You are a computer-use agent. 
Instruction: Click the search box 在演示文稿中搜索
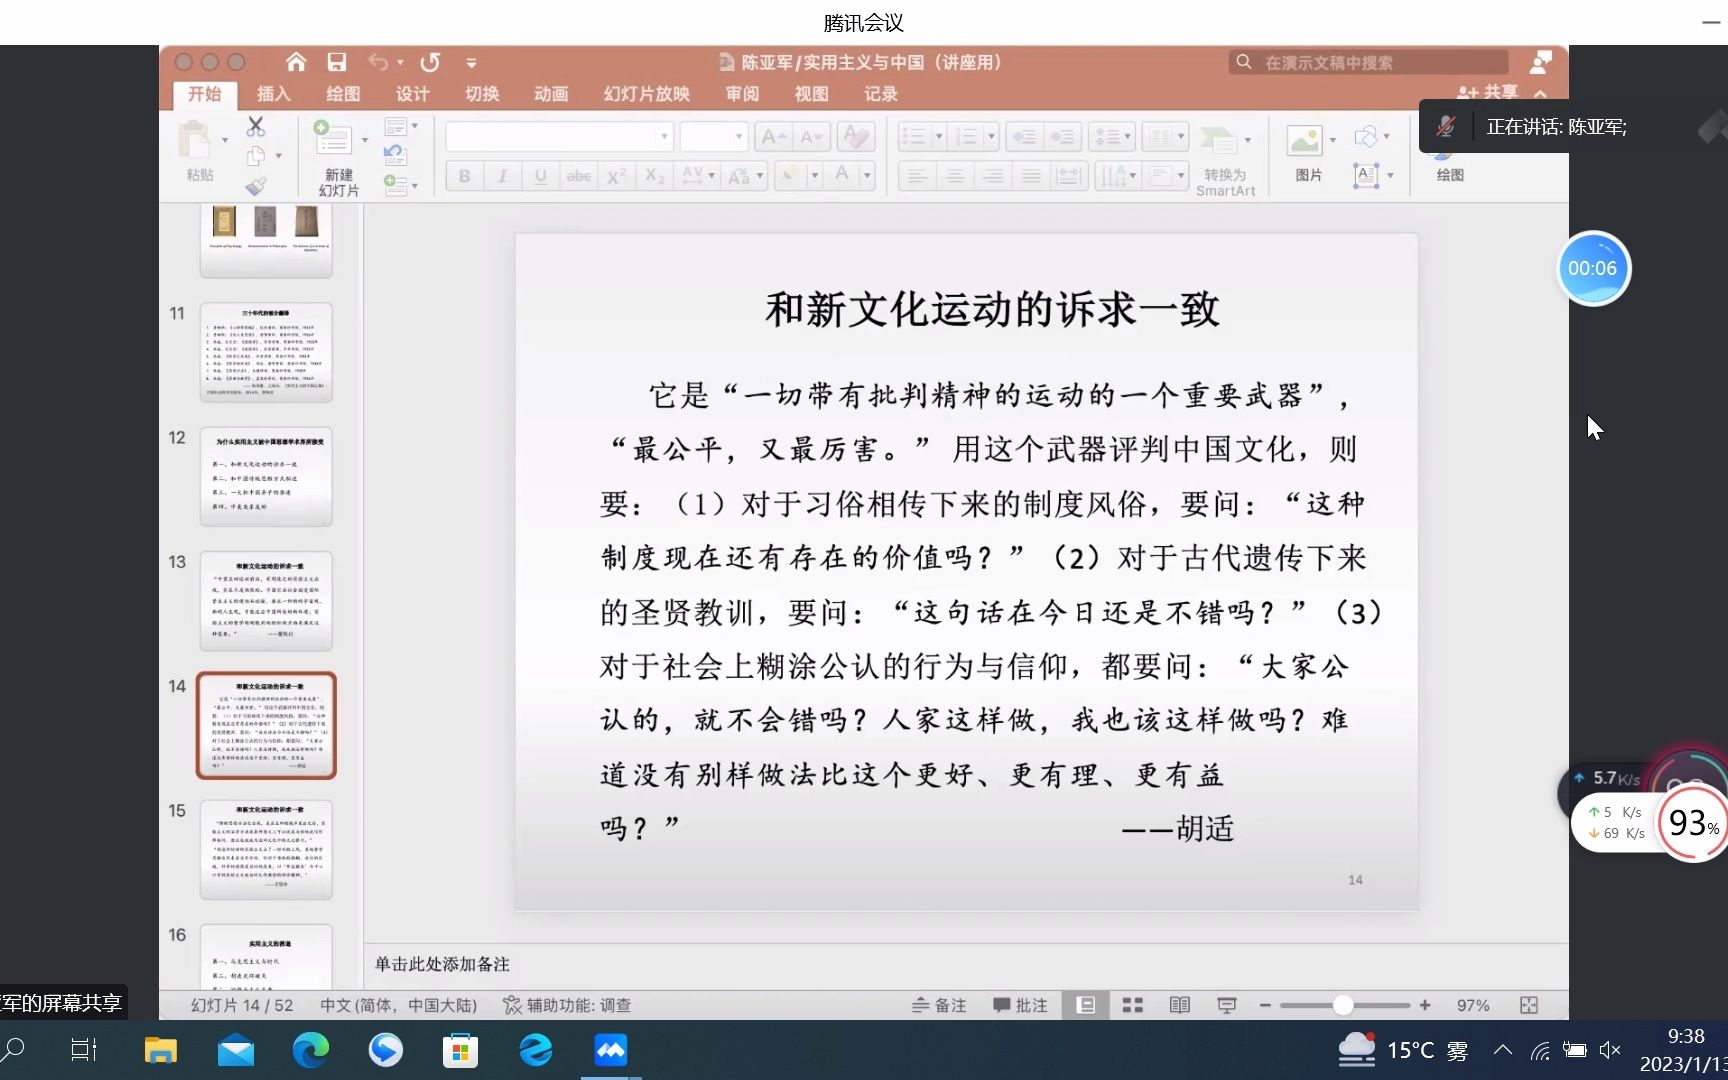tap(1368, 62)
